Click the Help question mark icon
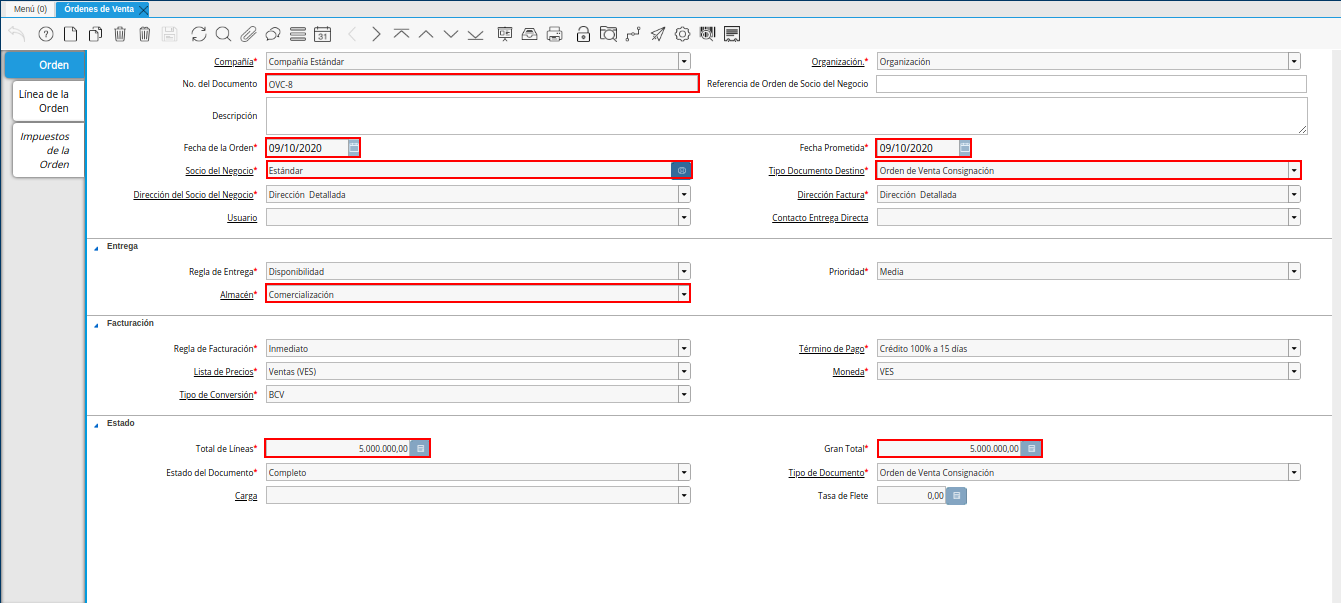 (45, 34)
